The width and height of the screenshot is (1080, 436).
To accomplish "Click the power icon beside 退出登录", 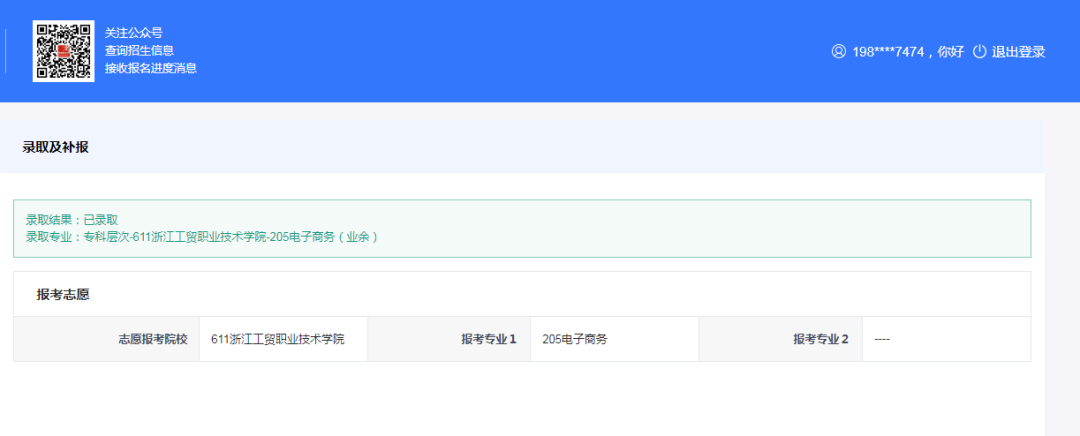I will point(979,52).
